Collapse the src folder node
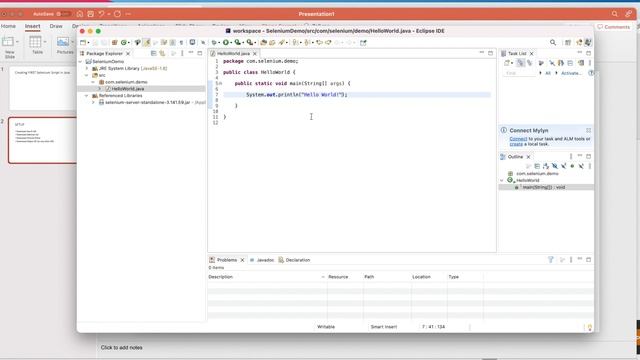Image resolution: width=640 pixels, height=360 pixels. pos(87,75)
